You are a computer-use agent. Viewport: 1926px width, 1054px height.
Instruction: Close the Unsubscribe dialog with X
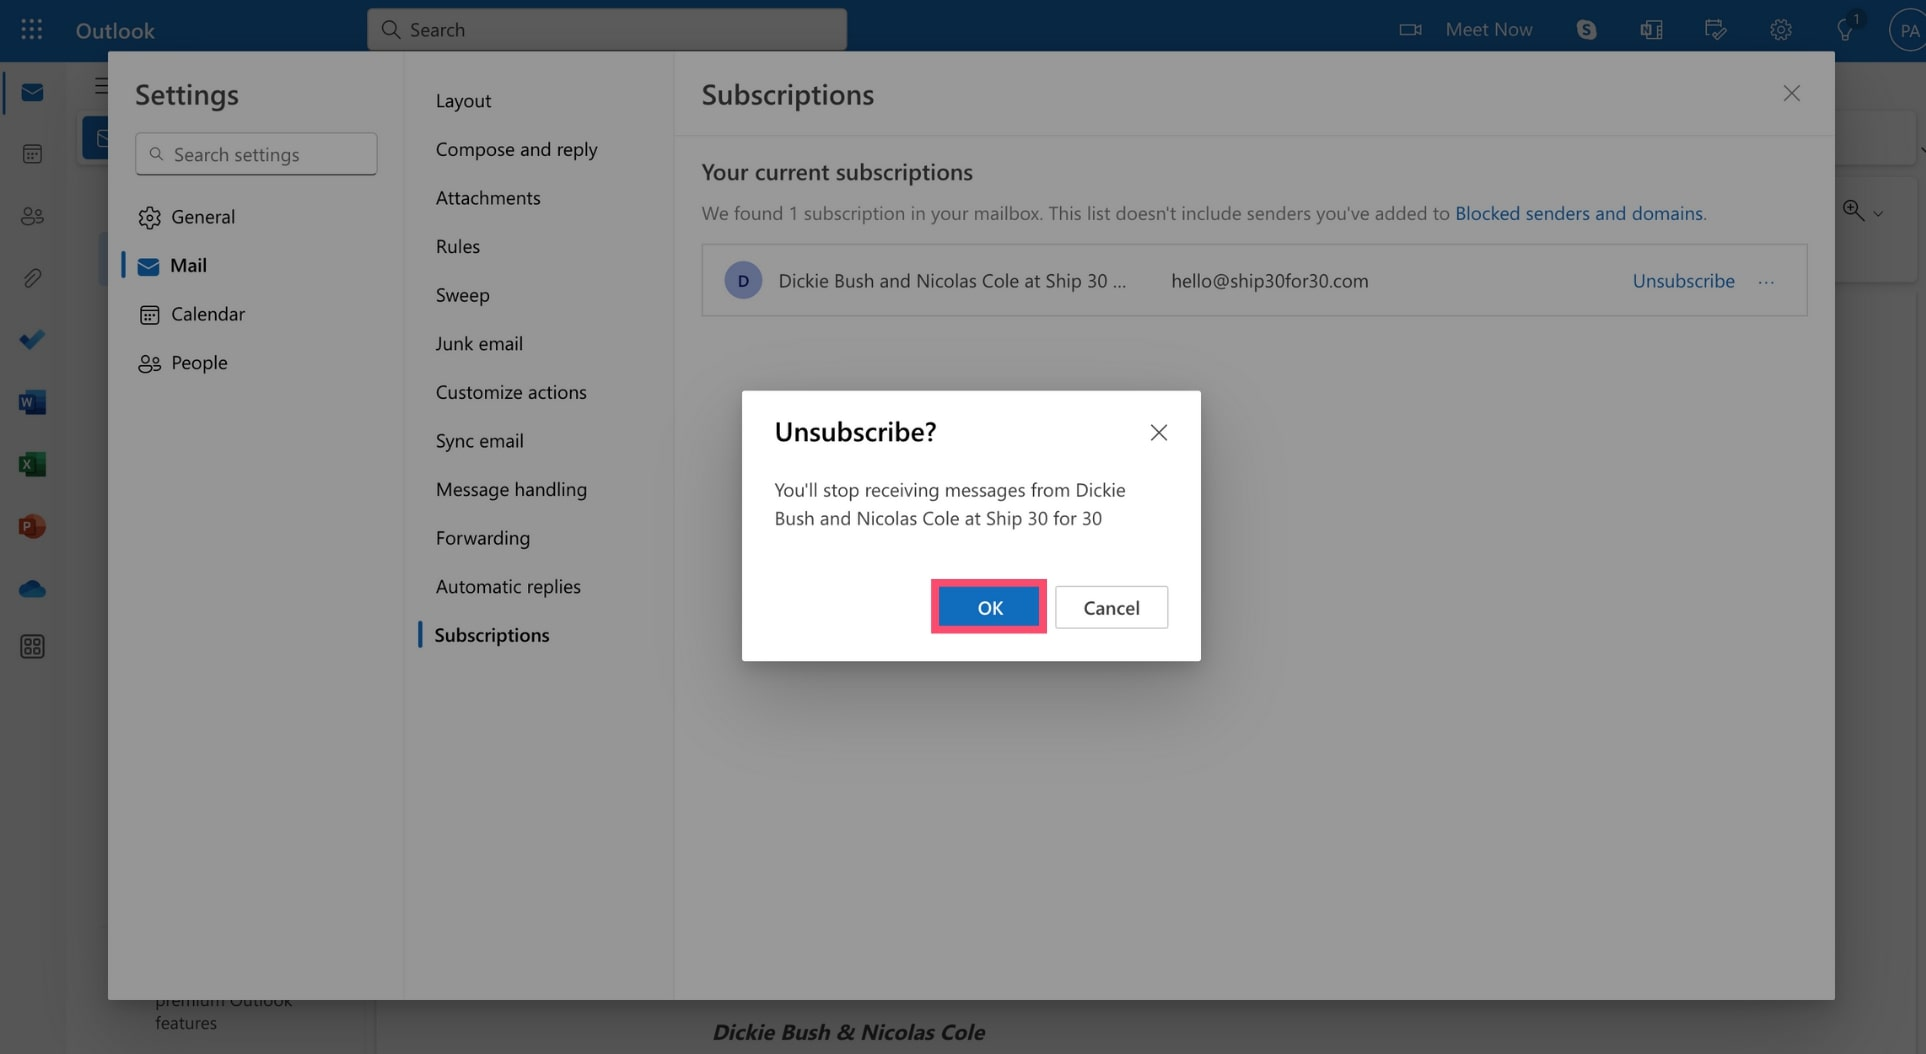(1158, 432)
